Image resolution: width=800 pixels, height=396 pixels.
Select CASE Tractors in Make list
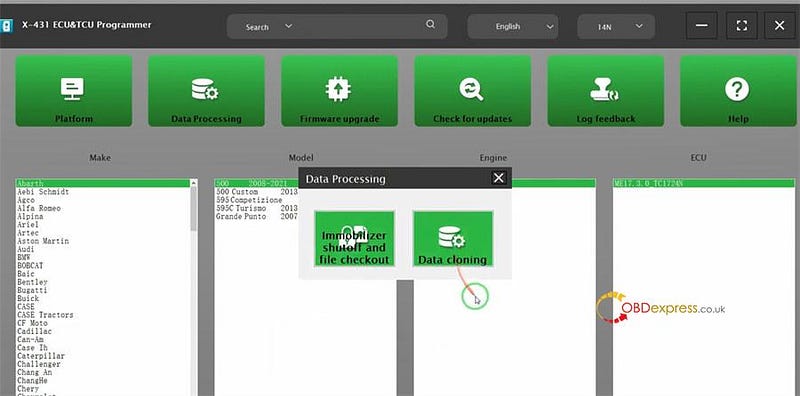click(103, 315)
